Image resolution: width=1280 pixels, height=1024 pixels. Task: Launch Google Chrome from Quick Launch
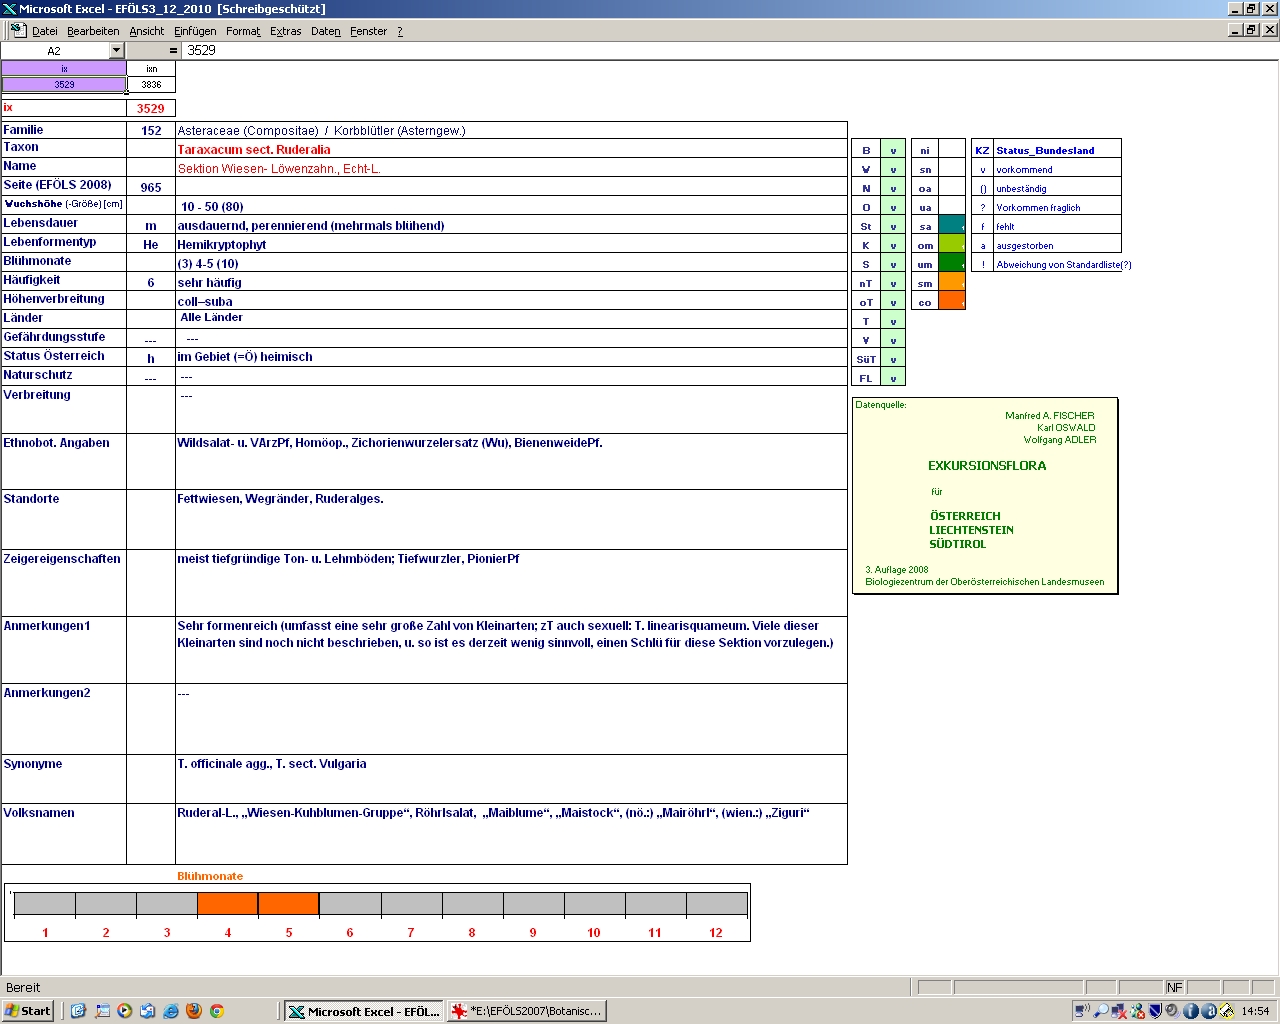[x=217, y=1011]
